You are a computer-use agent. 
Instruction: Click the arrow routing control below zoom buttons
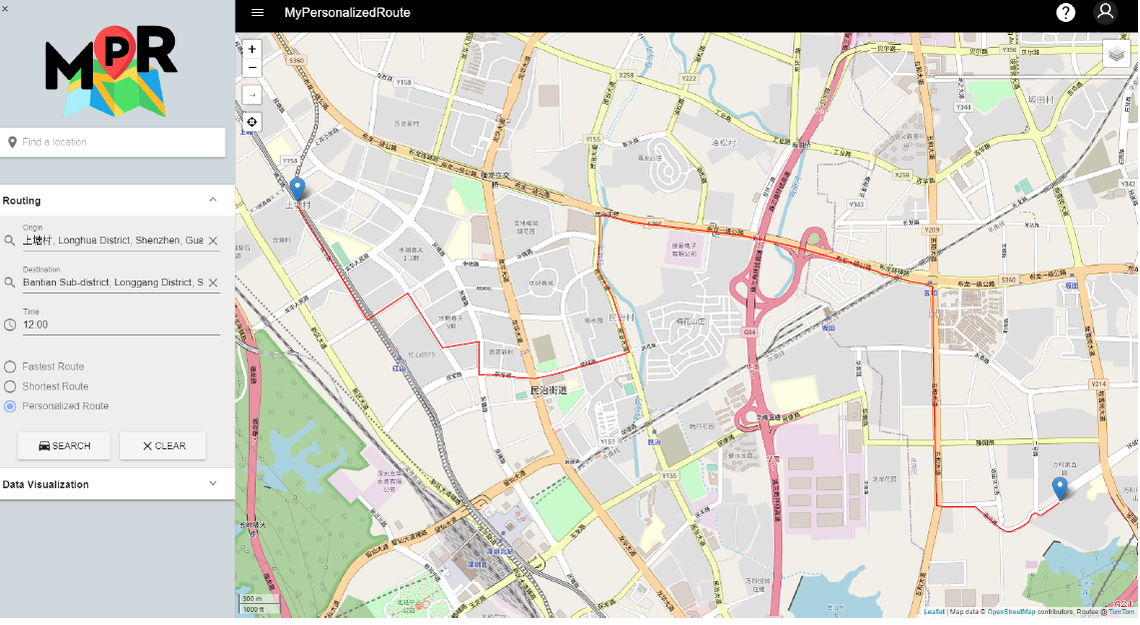[x=252, y=94]
